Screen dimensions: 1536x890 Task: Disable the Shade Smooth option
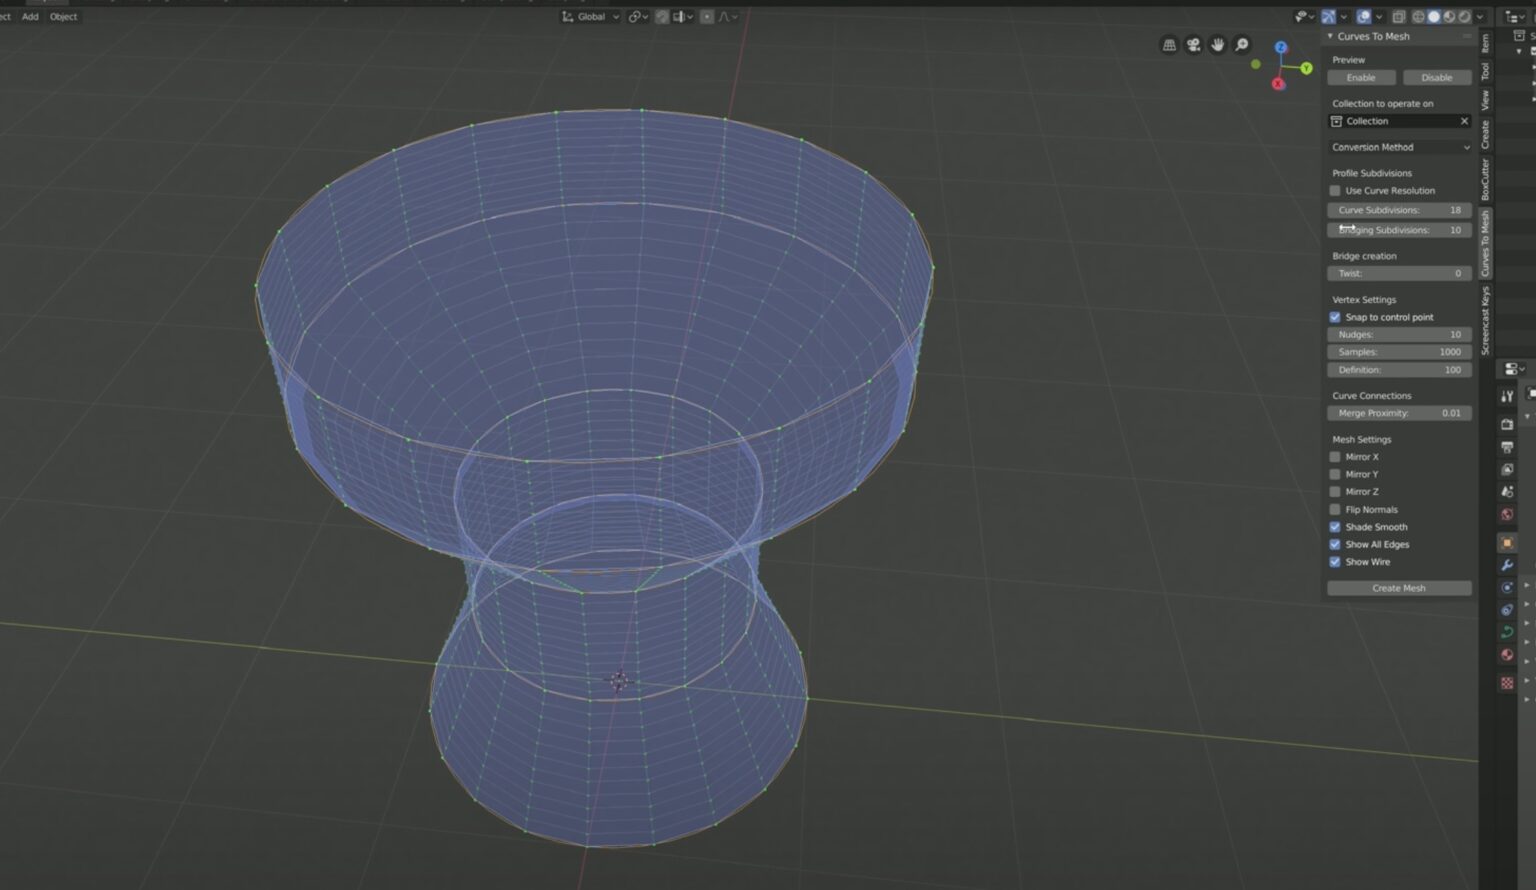click(1335, 527)
